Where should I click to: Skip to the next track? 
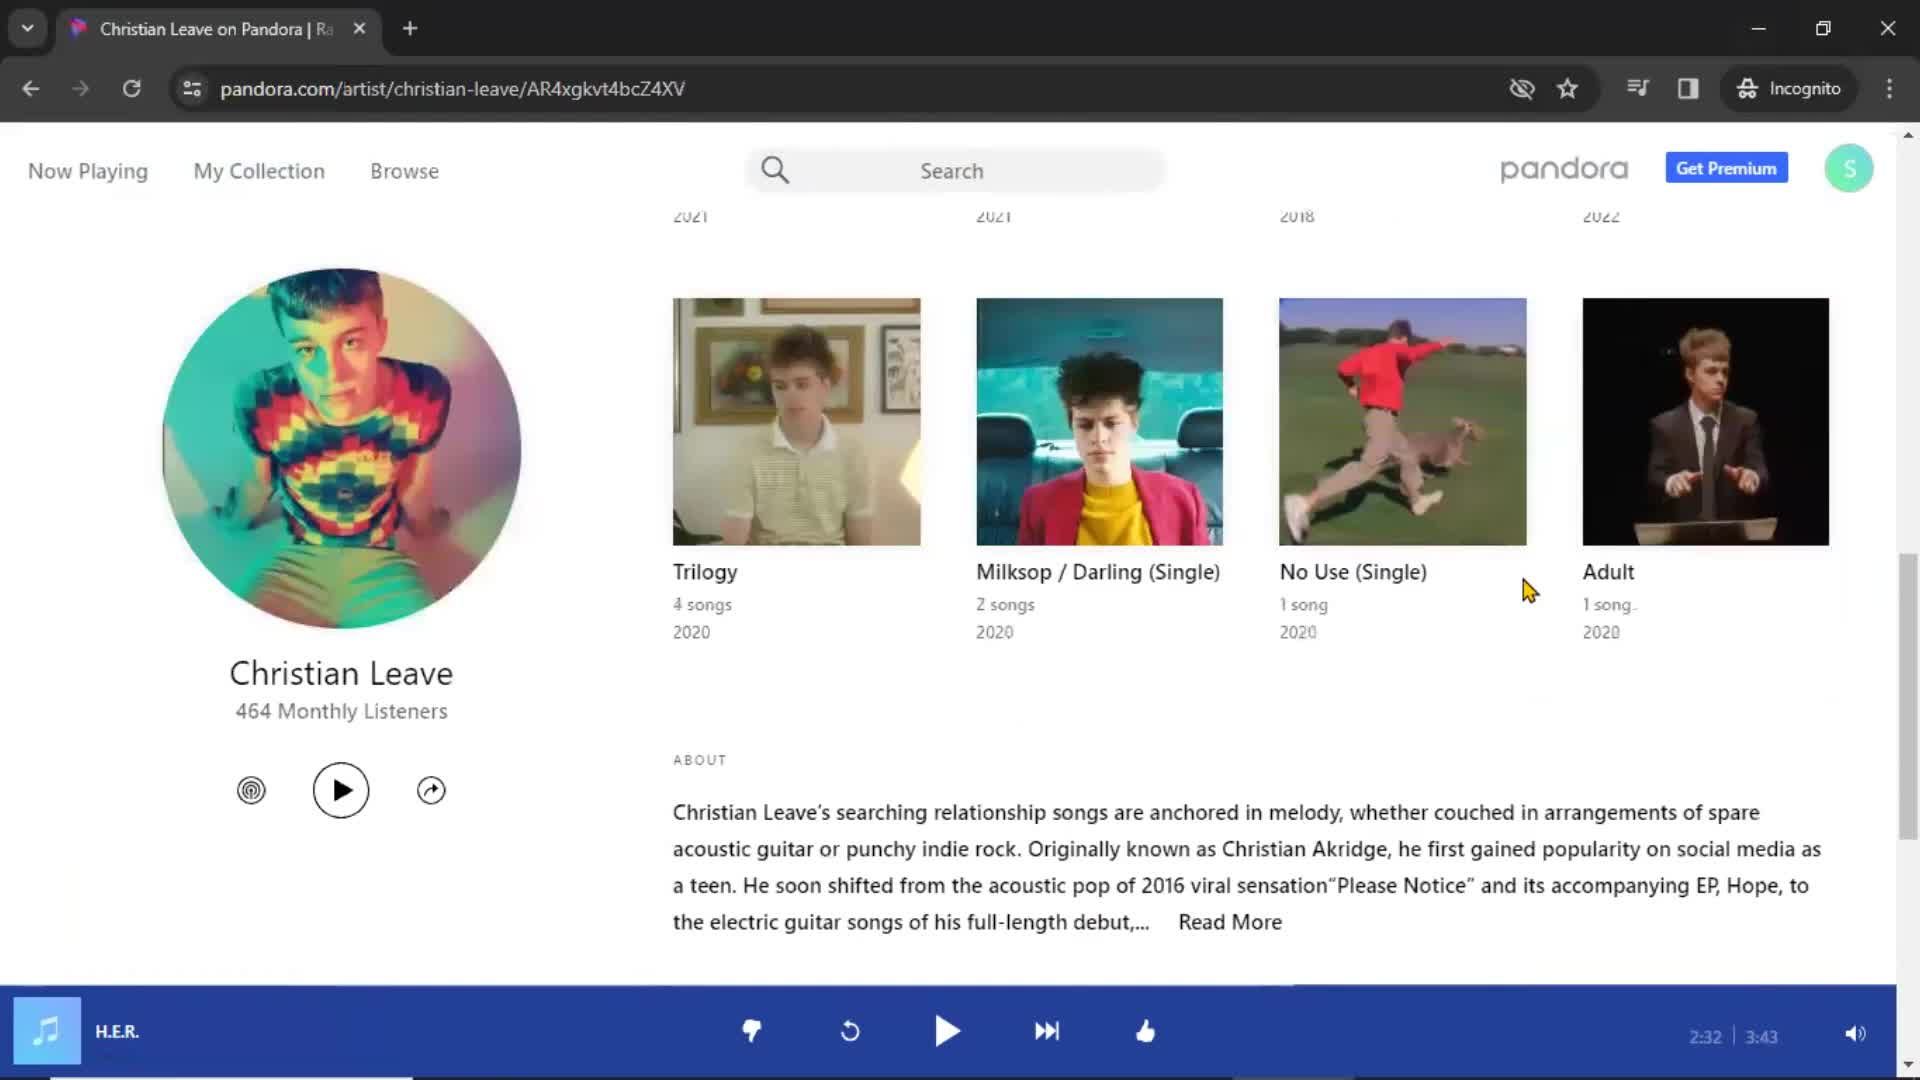[x=1047, y=1031]
